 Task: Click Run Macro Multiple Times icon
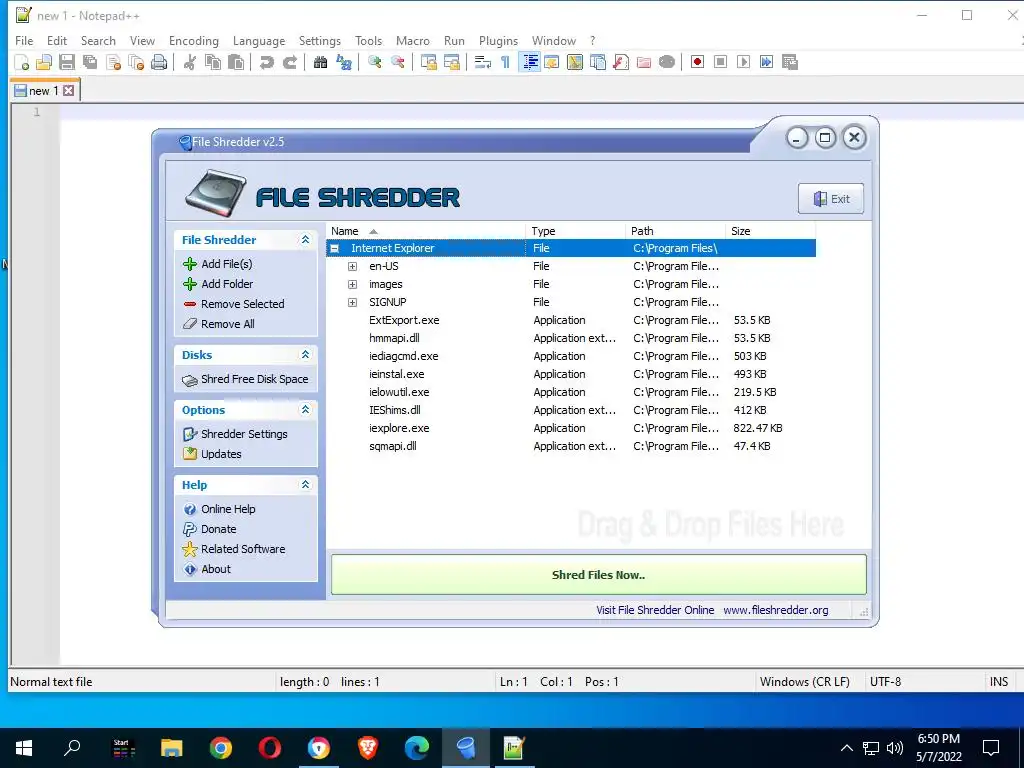[x=767, y=62]
